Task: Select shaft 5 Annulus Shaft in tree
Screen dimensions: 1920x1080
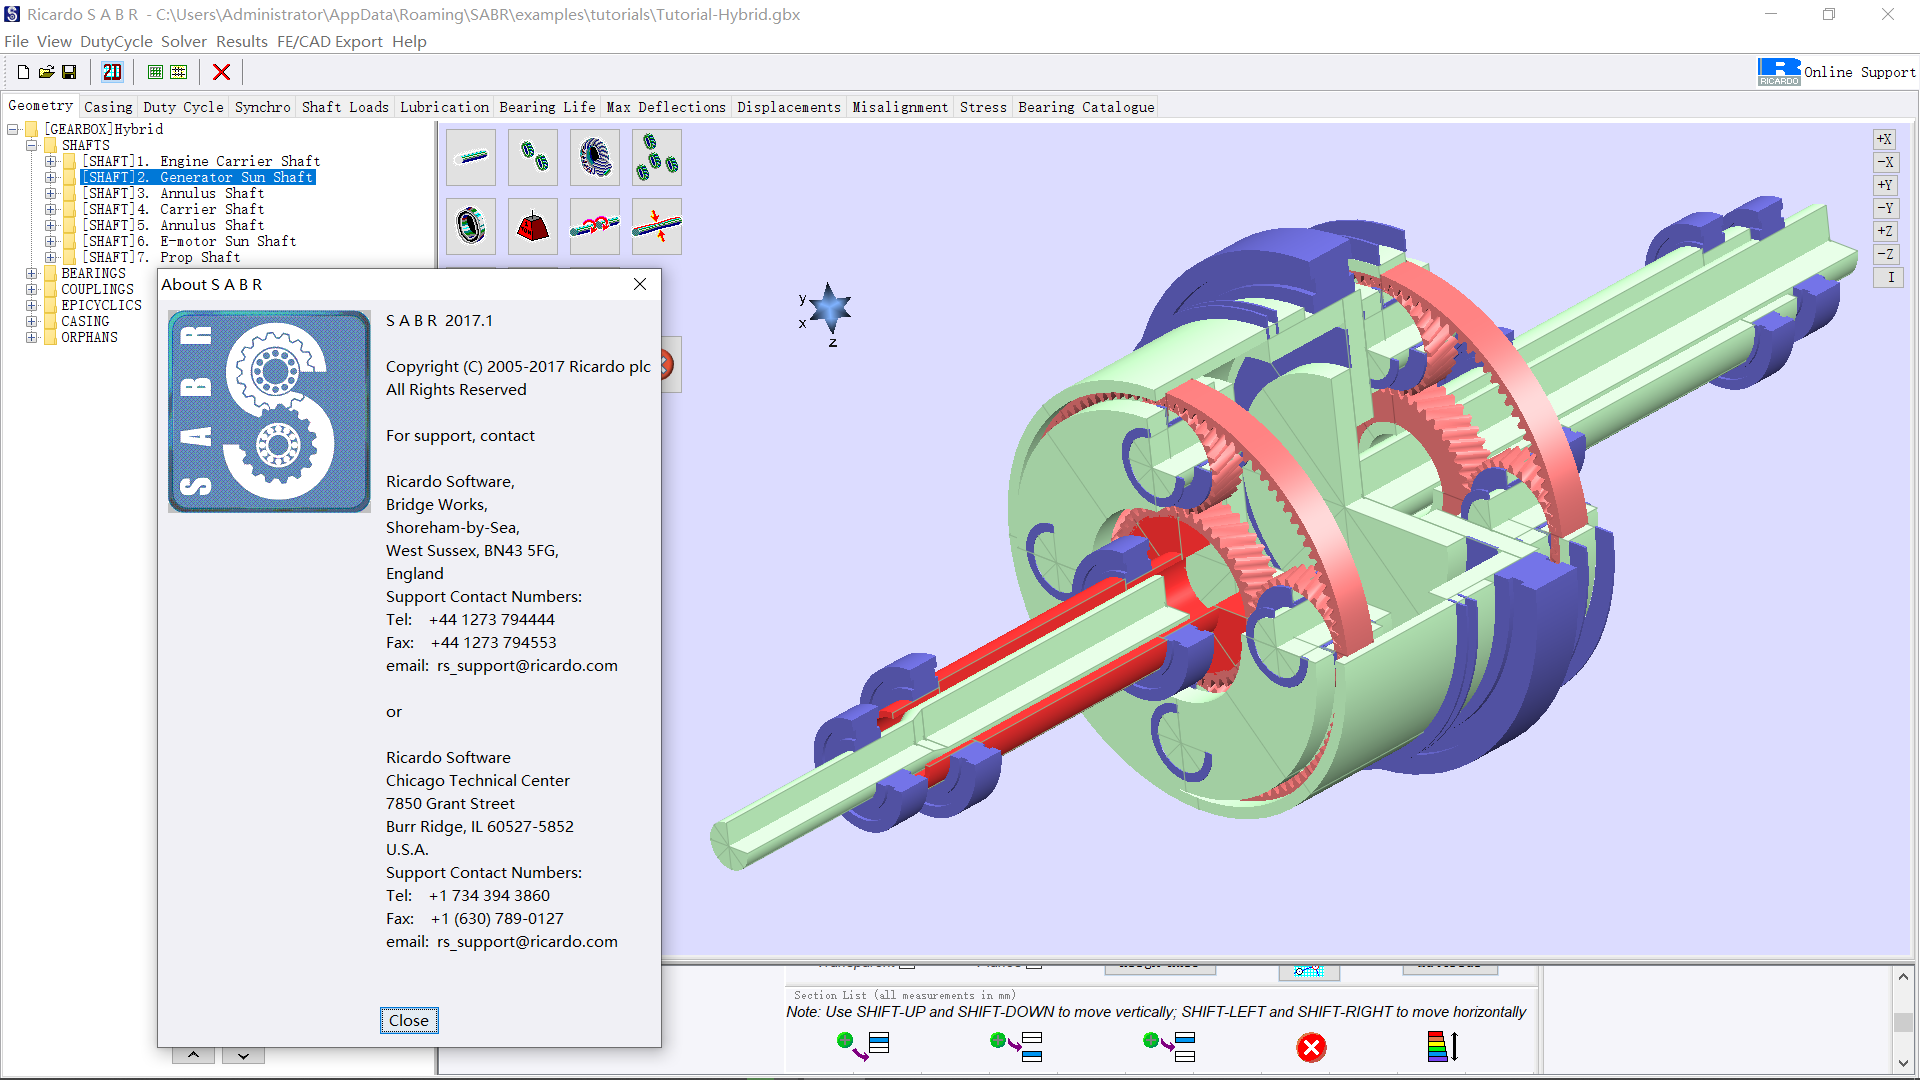Action: click(173, 225)
